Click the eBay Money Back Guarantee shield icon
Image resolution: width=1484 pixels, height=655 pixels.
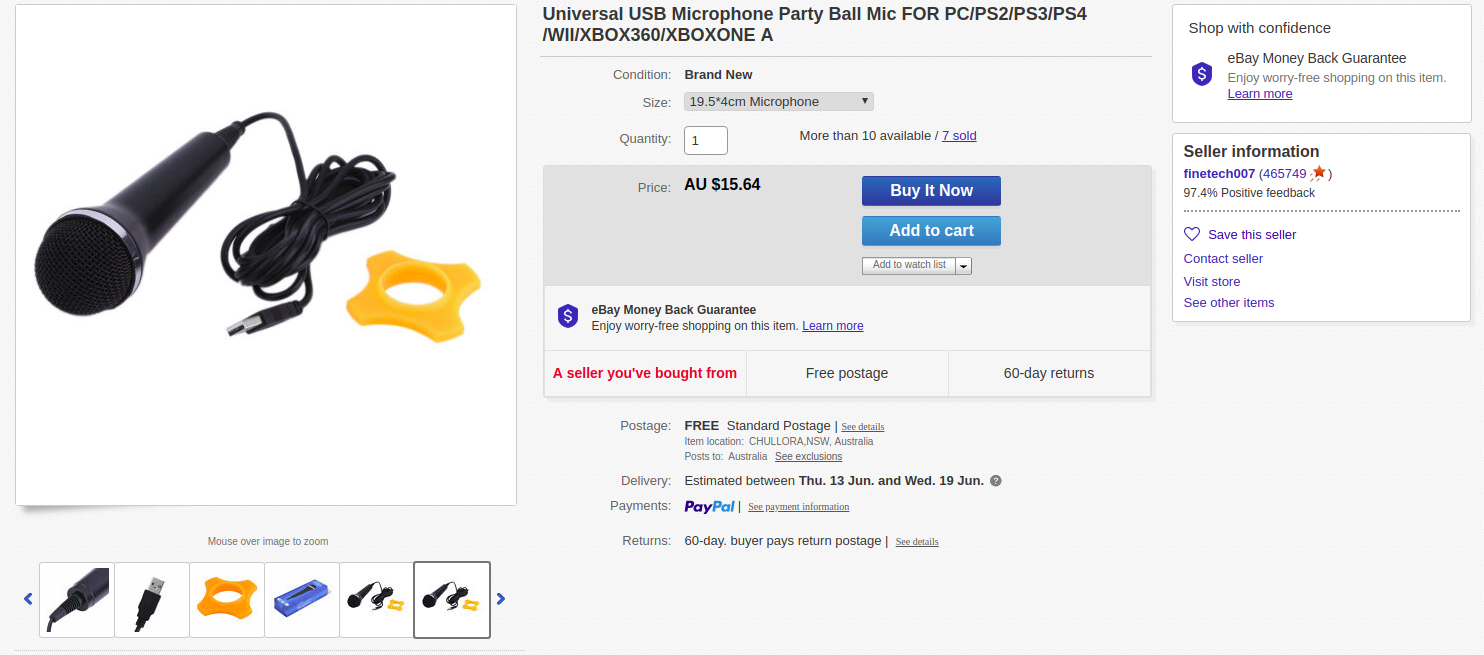coord(568,315)
